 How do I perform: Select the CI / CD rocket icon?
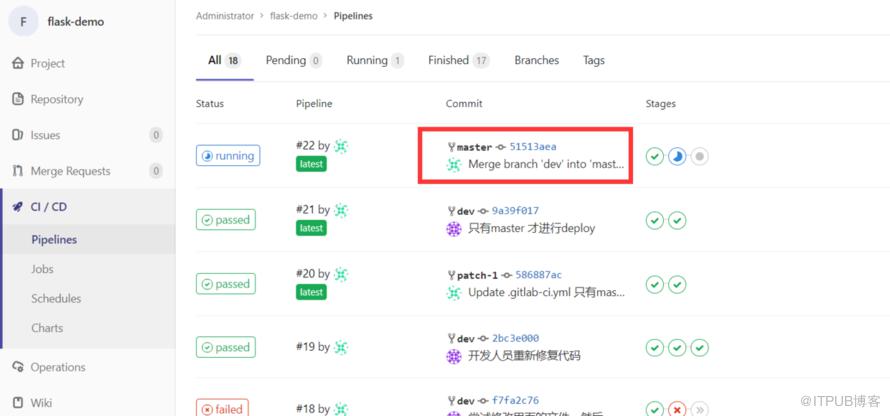[x=18, y=207]
